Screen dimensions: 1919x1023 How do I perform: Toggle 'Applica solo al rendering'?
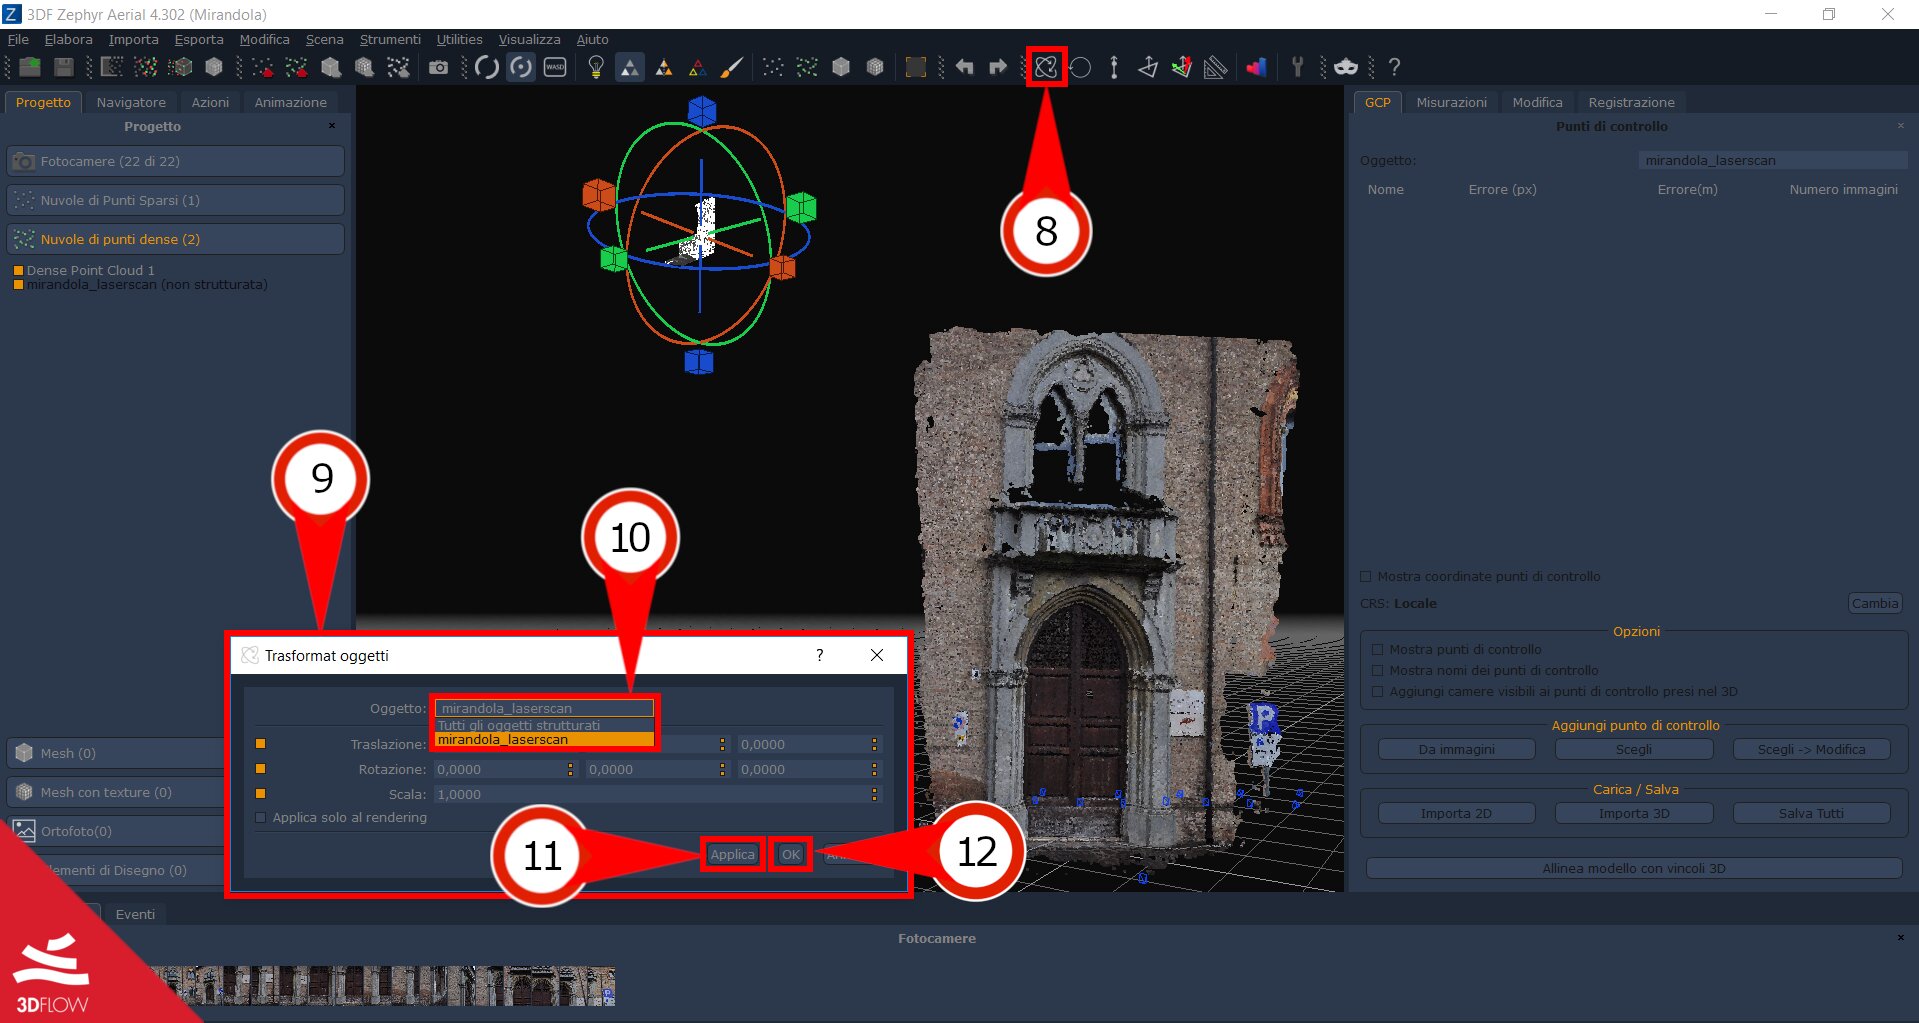tap(261, 817)
